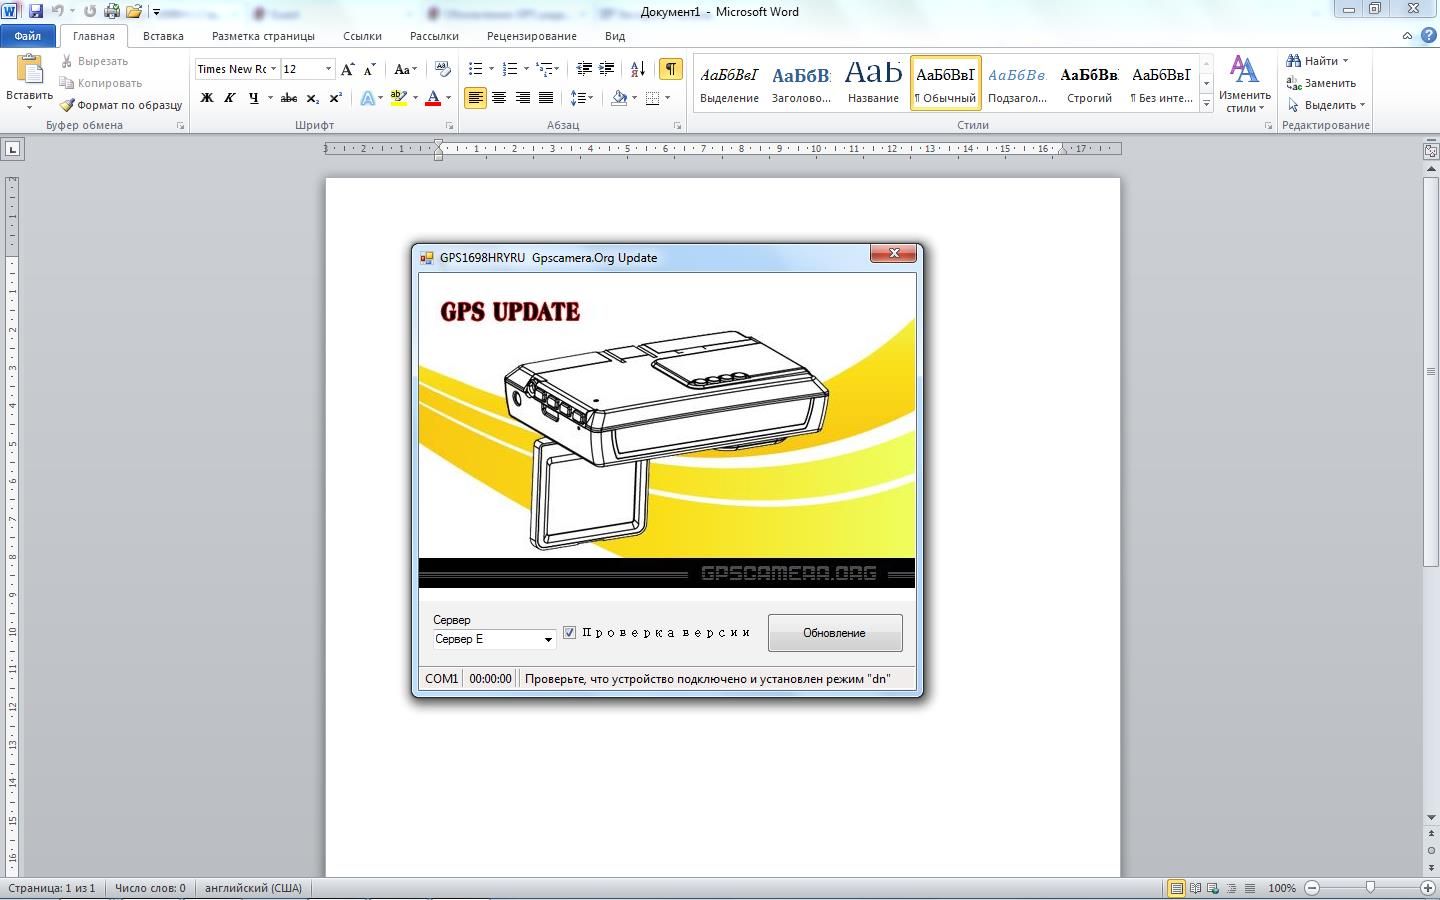Click the sort (А-Я) icon
Image resolution: width=1440 pixels, height=900 pixels.
(637, 69)
